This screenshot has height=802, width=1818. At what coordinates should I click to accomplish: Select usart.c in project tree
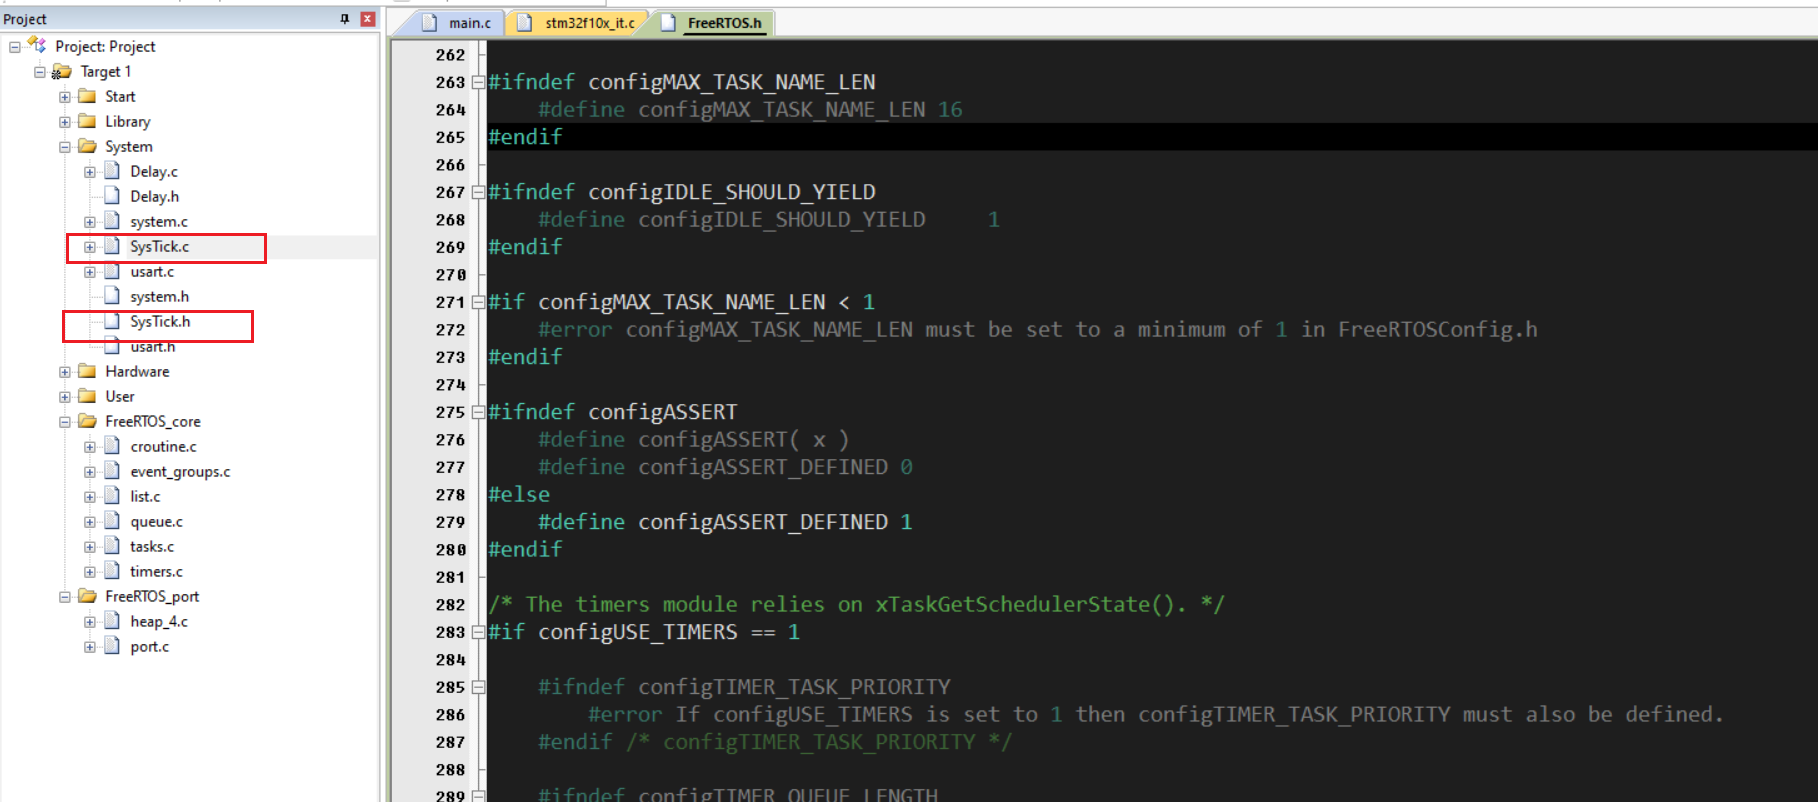coord(152,272)
